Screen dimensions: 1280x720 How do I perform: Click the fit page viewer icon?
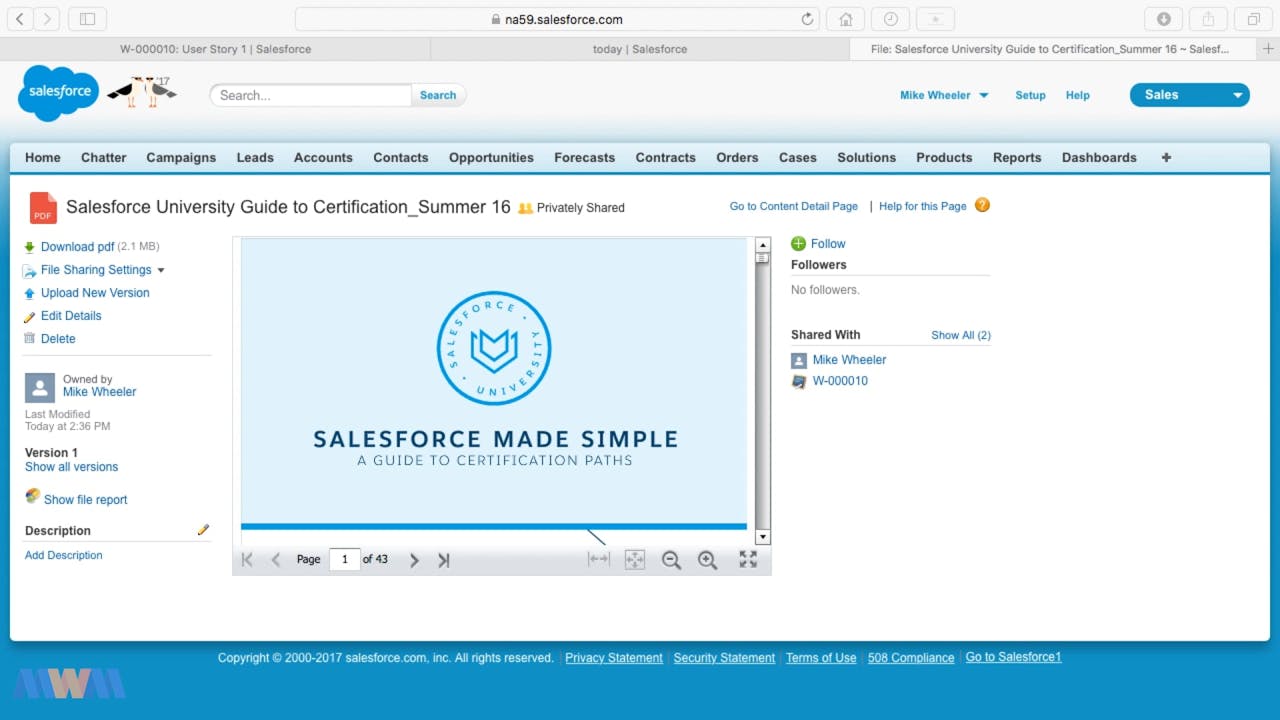point(635,560)
